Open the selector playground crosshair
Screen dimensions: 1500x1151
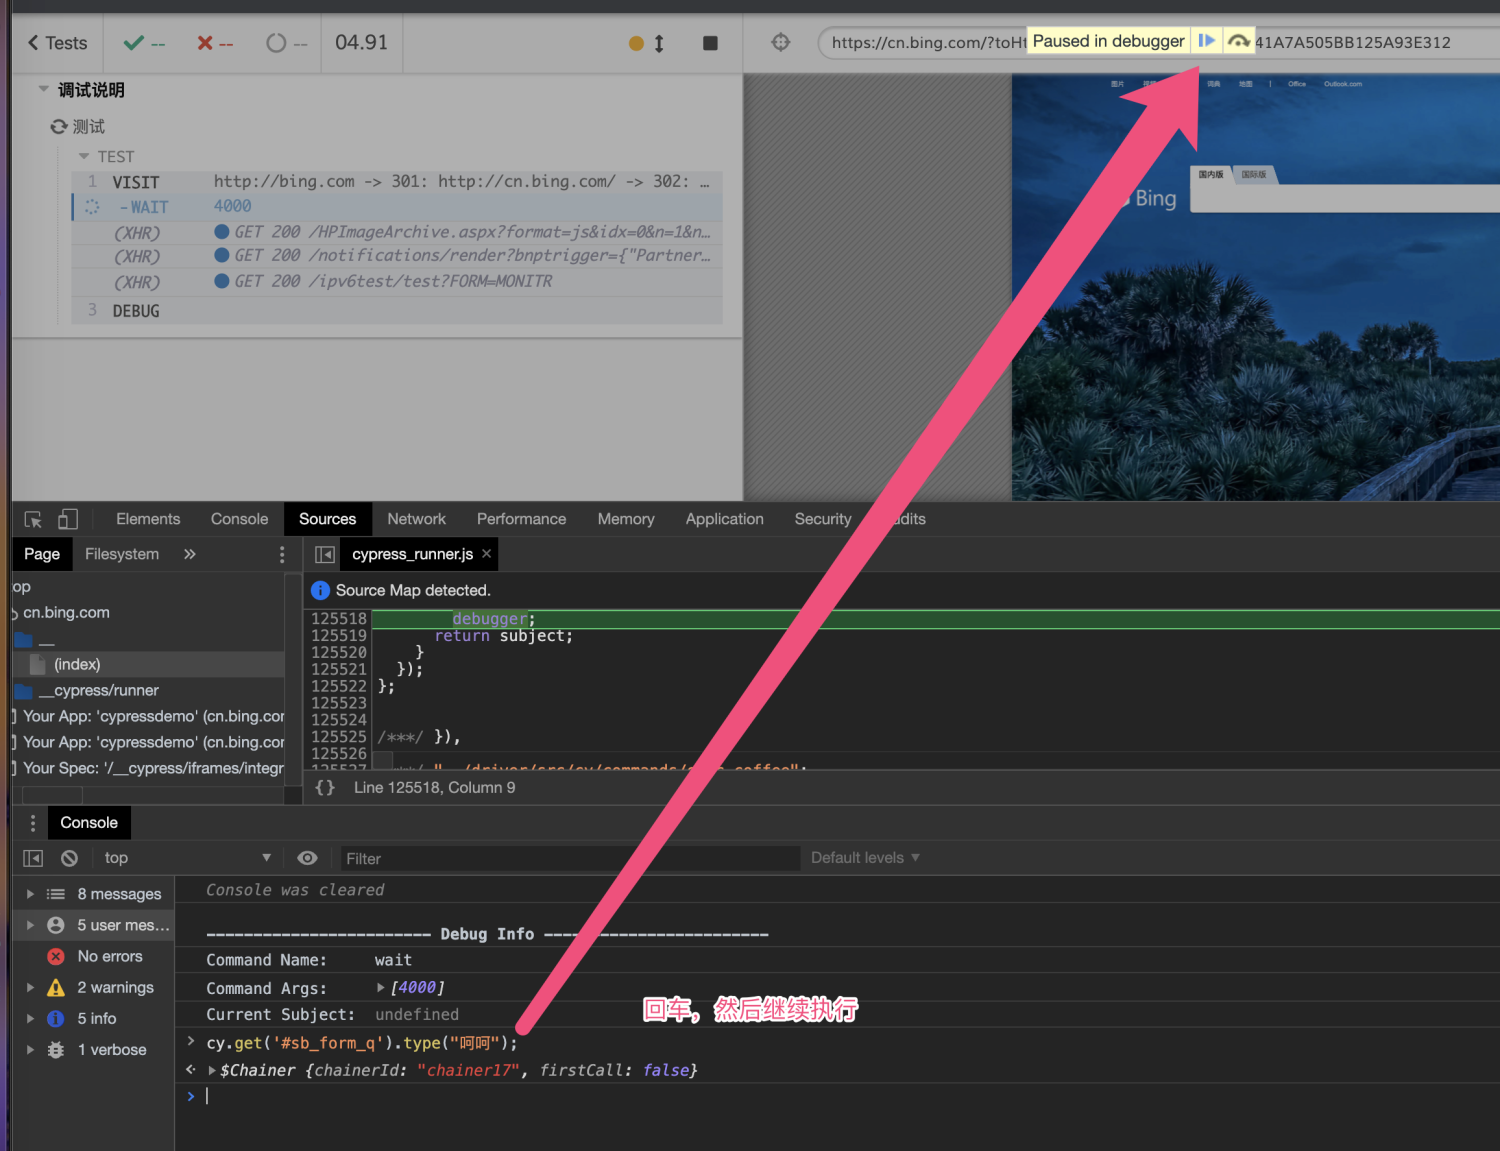[781, 42]
